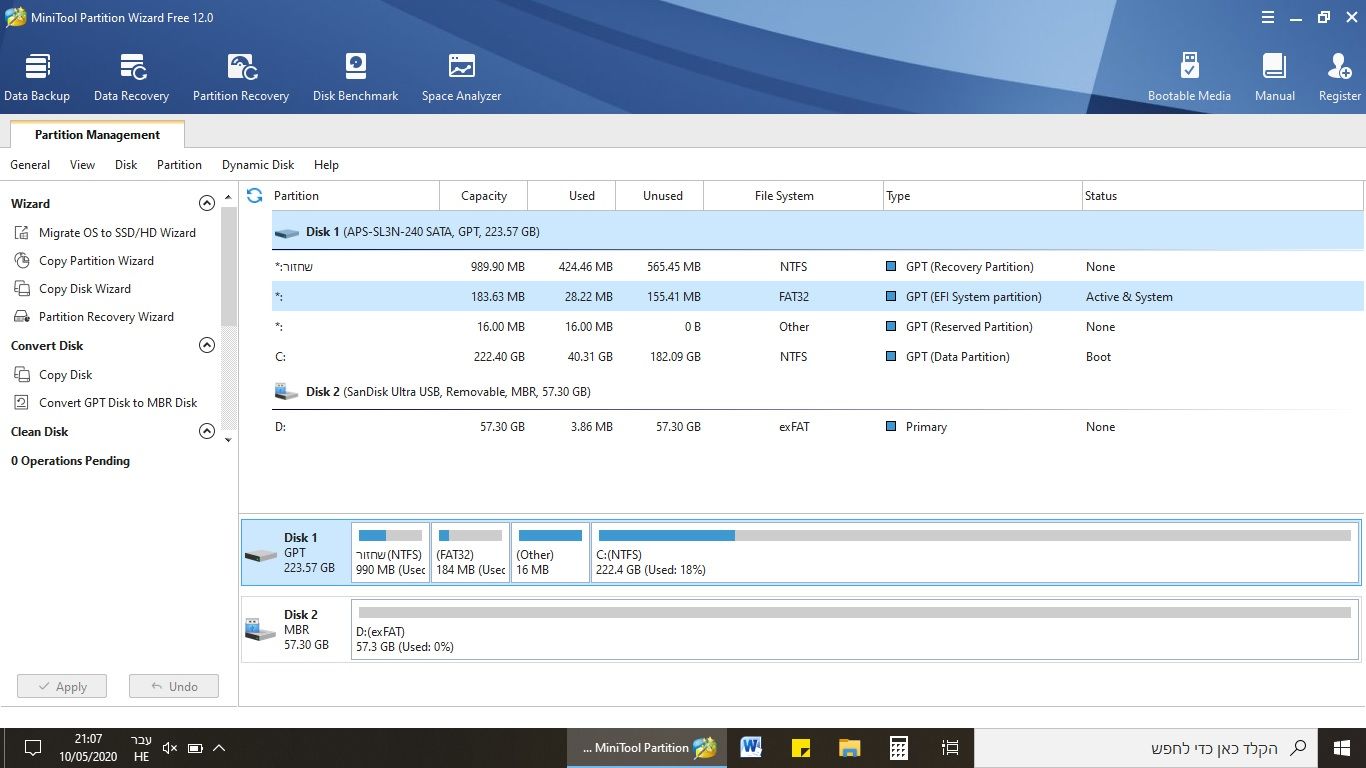
Task: Select the C:(NTFS) partition bar in disk map
Action: (974, 552)
